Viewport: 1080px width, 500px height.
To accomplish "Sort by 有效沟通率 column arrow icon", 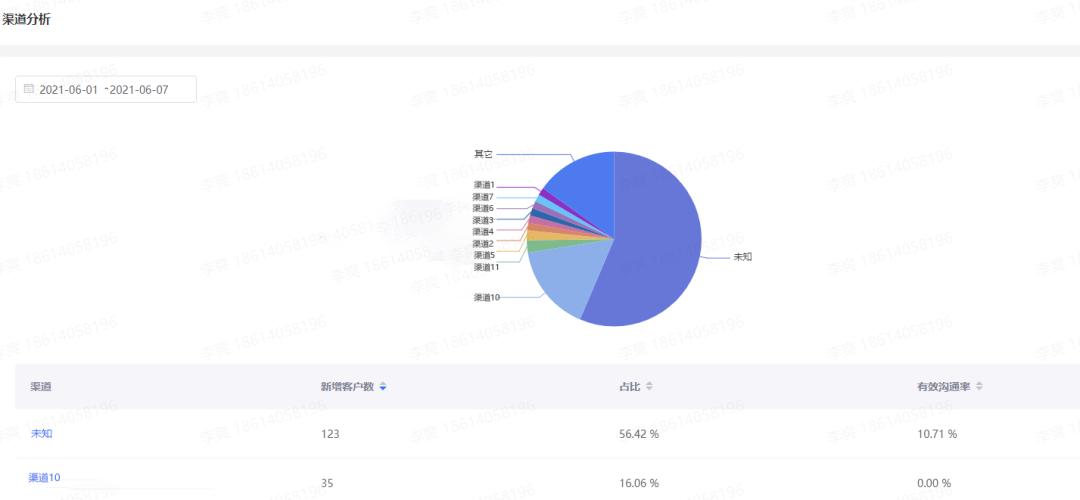I will tap(979, 387).
